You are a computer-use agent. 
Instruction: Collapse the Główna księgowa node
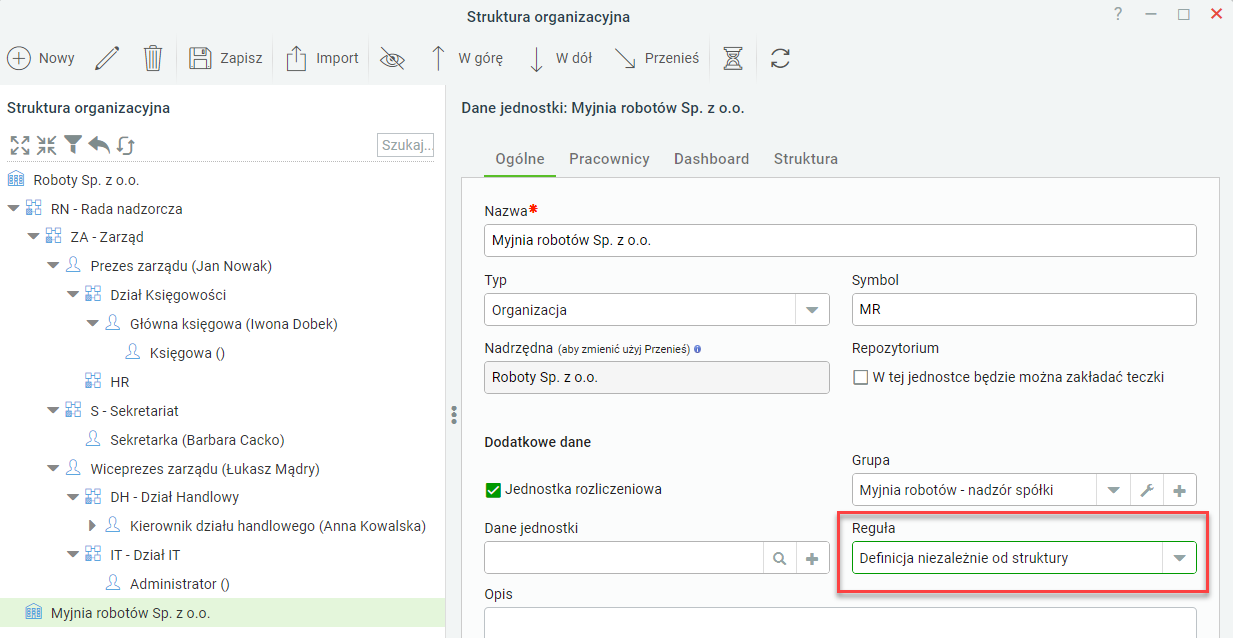93,324
